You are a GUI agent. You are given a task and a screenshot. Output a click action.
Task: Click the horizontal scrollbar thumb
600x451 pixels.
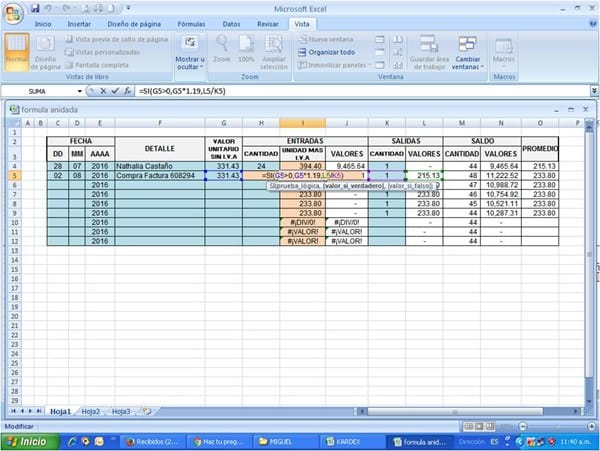[455, 412]
